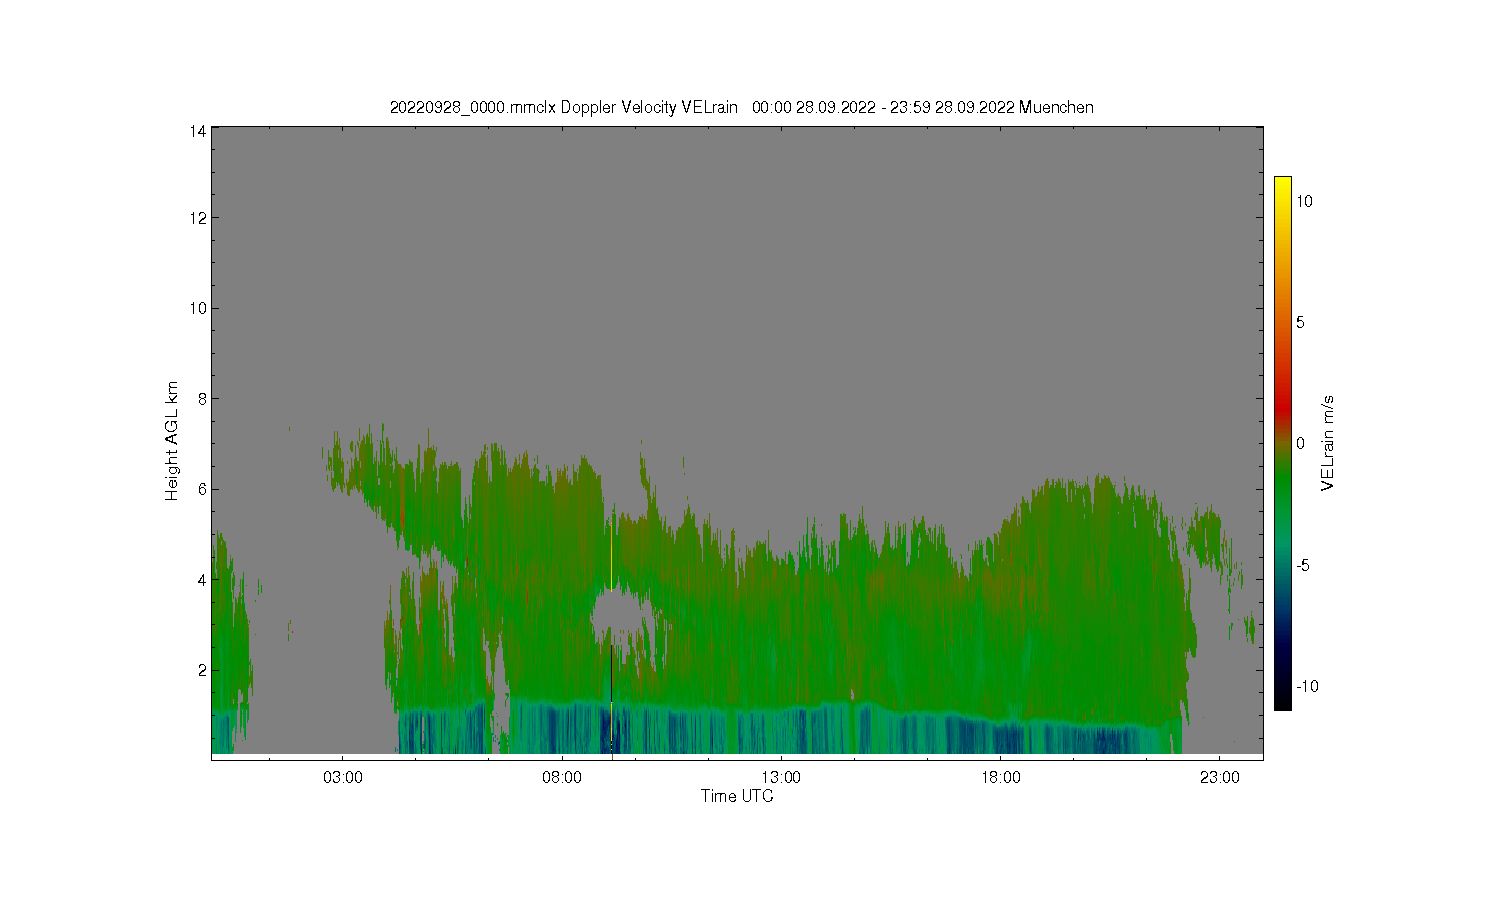The image size is (1500, 900).
Task: Click the height tick label 6
Action: tap(202, 489)
